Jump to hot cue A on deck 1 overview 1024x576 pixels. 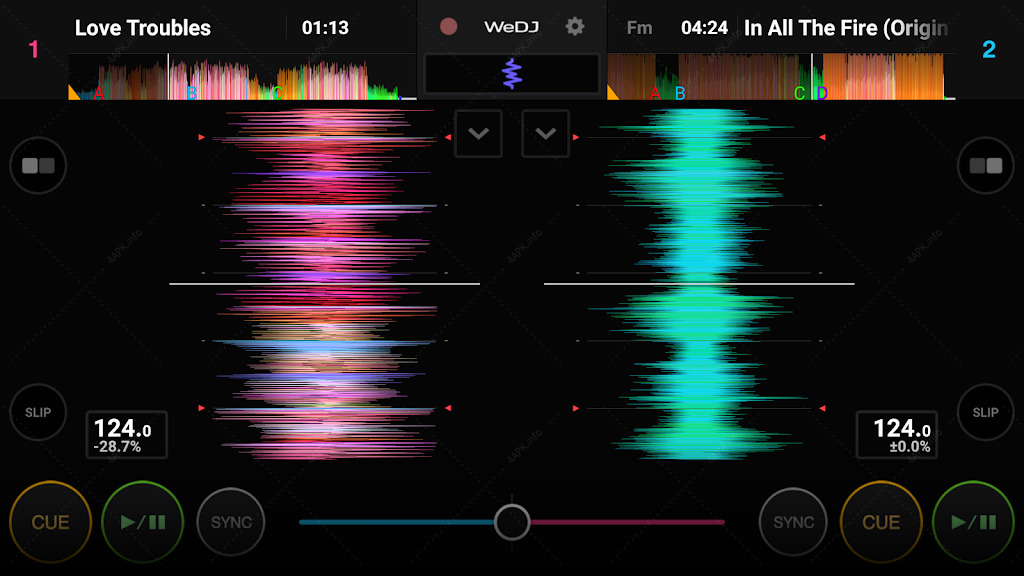tap(99, 93)
